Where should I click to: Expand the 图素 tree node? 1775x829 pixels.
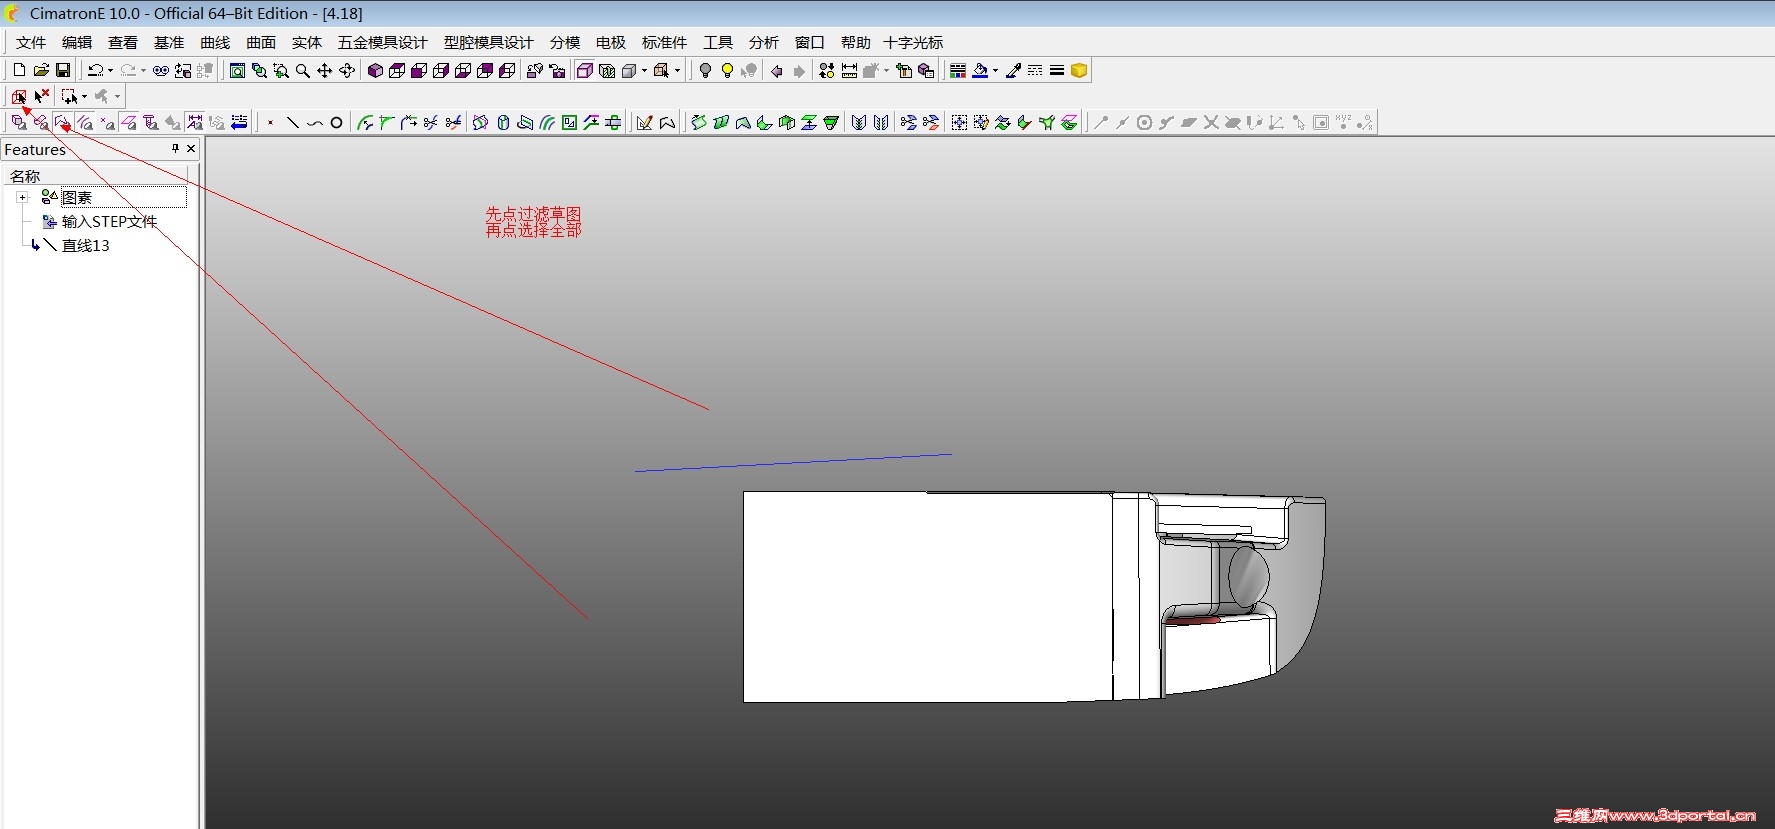click(x=22, y=197)
